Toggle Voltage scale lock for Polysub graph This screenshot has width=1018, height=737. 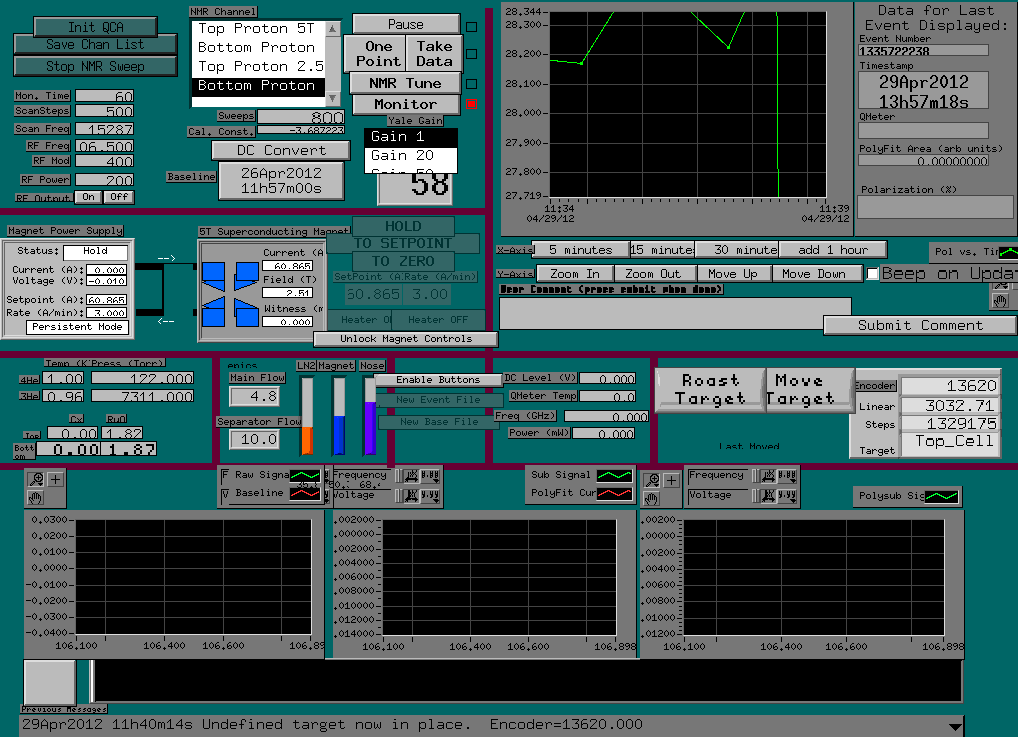pos(756,496)
